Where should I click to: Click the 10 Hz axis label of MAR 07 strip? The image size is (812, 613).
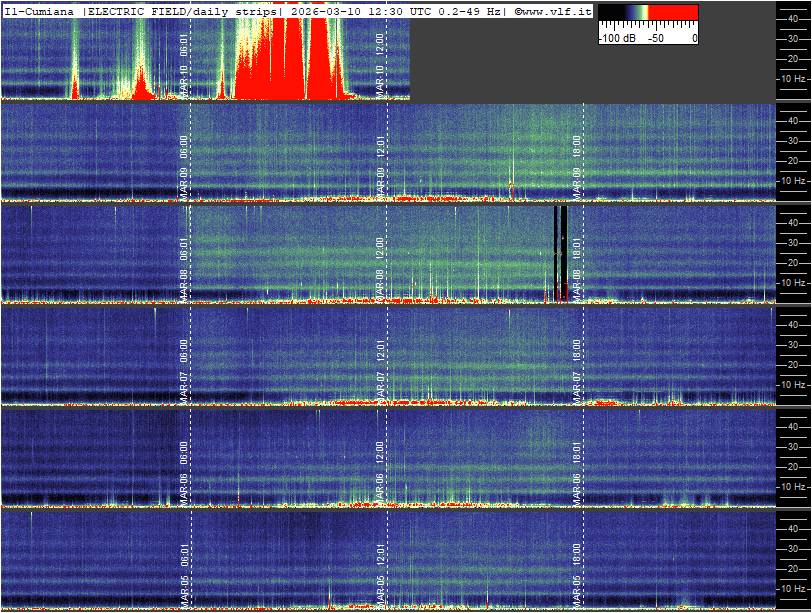(794, 385)
